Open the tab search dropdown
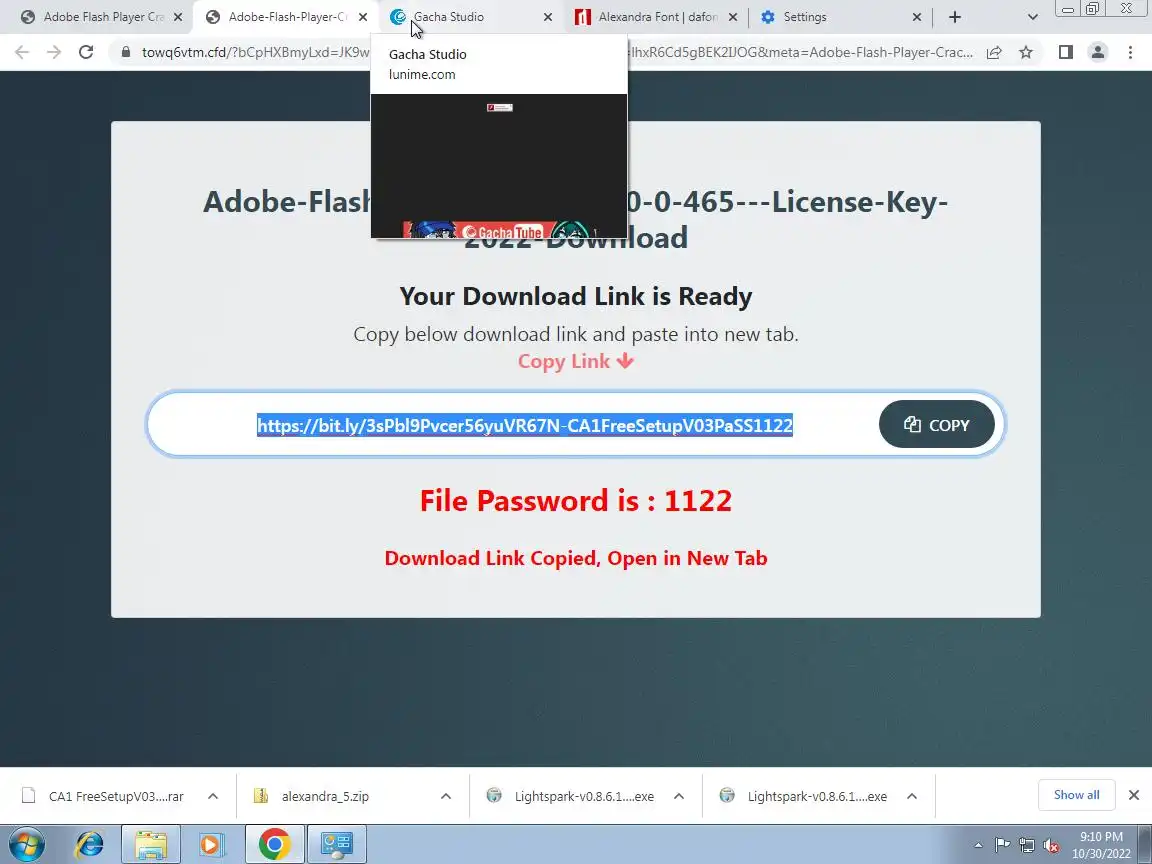Viewport: 1152px width, 864px height. [1032, 17]
